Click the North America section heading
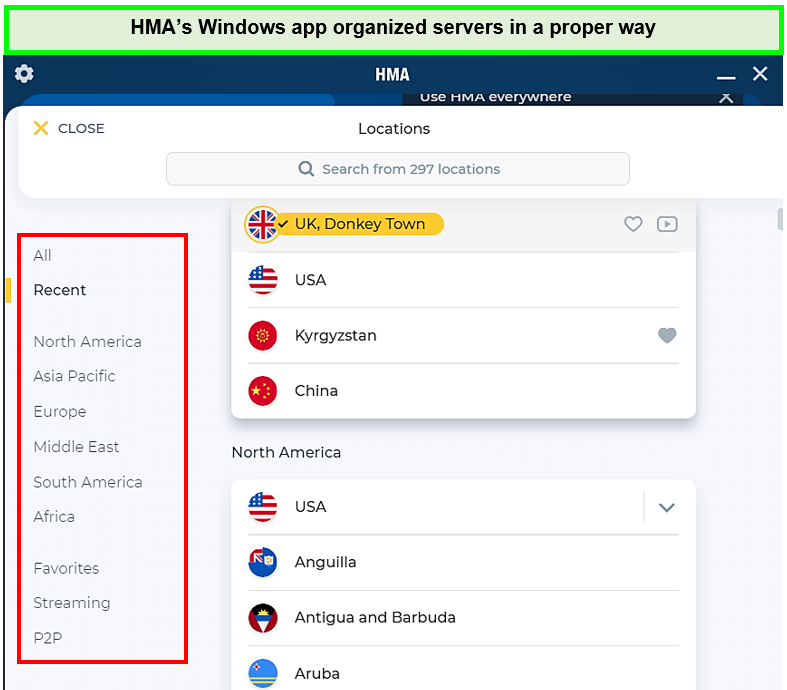Screen dimensions: 787x690 tap(286, 453)
